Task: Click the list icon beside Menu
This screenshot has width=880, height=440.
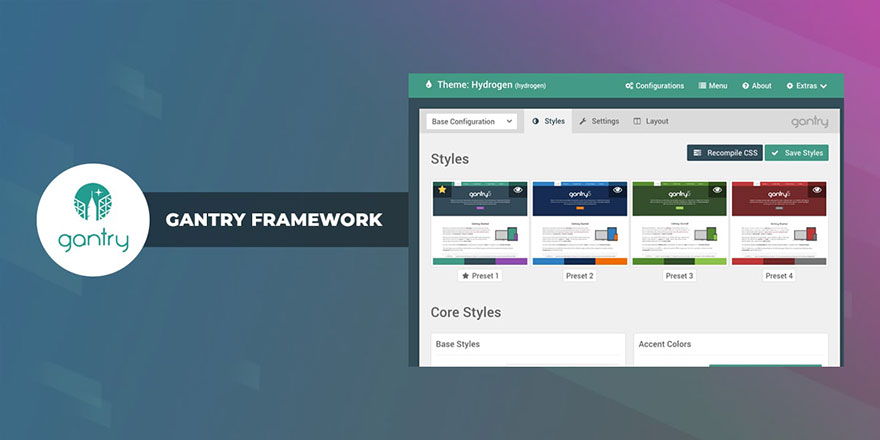Action: [x=702, y=86]
